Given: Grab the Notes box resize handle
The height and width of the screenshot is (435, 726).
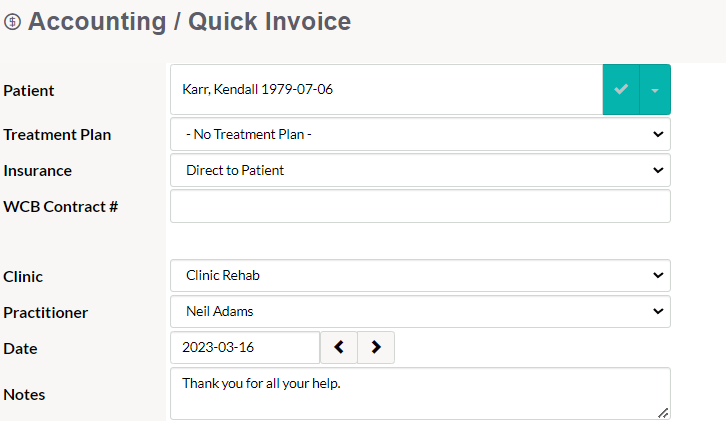Looking at the screenshot, I should (x=663, y=413).
